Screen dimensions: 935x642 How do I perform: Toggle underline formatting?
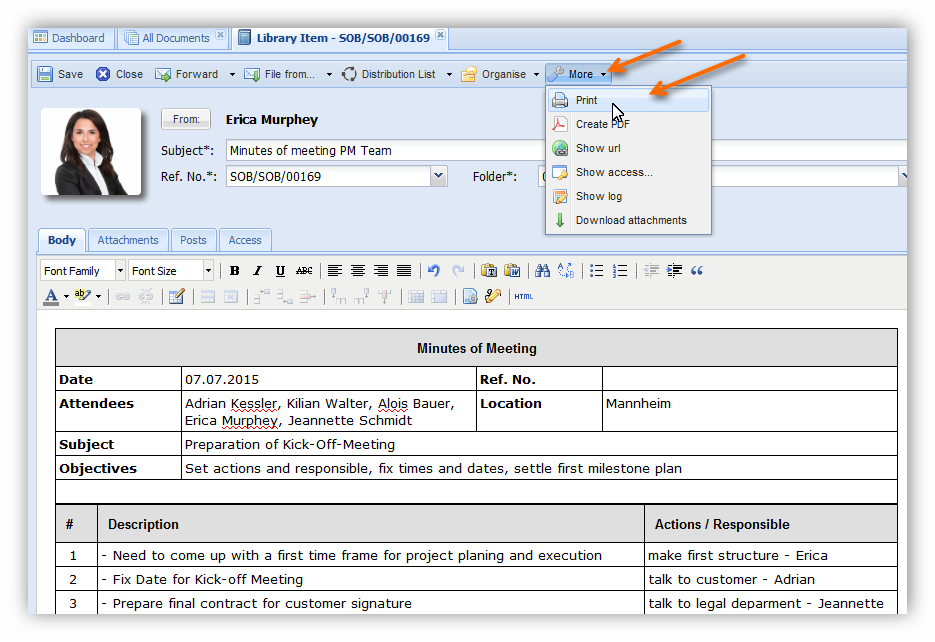[280, 271]
